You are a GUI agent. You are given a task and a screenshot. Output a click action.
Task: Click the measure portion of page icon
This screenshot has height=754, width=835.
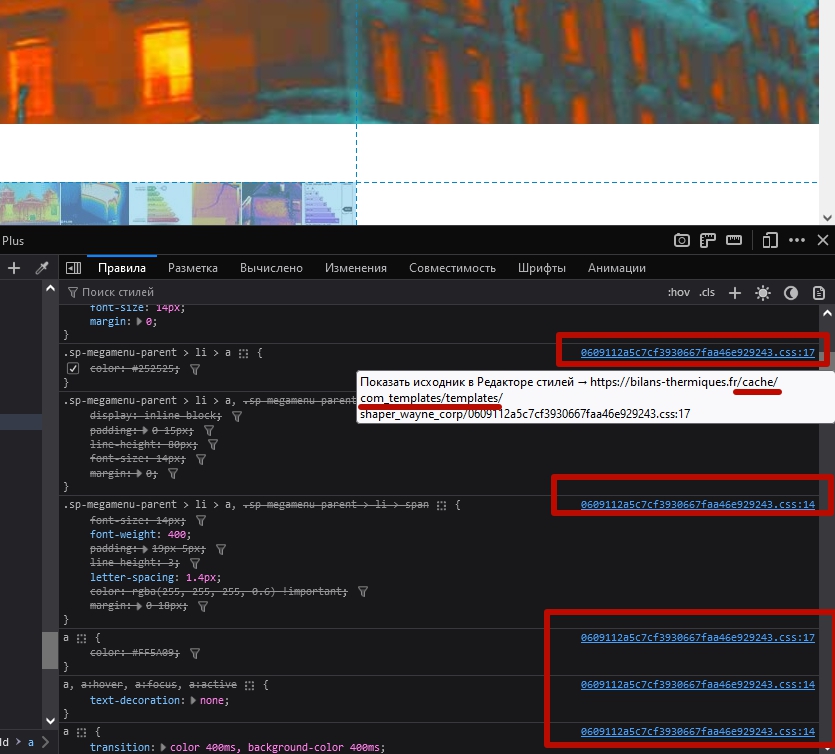733,240
